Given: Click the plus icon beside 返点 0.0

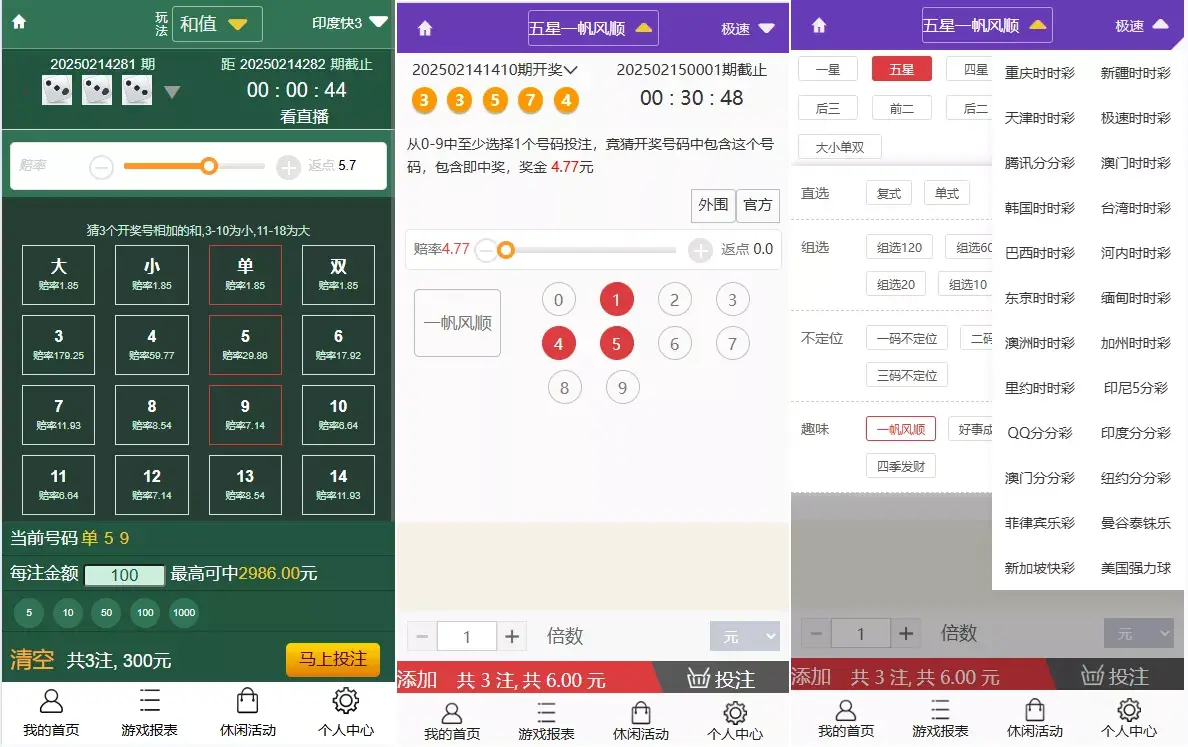Looking at the screenshot, I should (x=700, y=250).
